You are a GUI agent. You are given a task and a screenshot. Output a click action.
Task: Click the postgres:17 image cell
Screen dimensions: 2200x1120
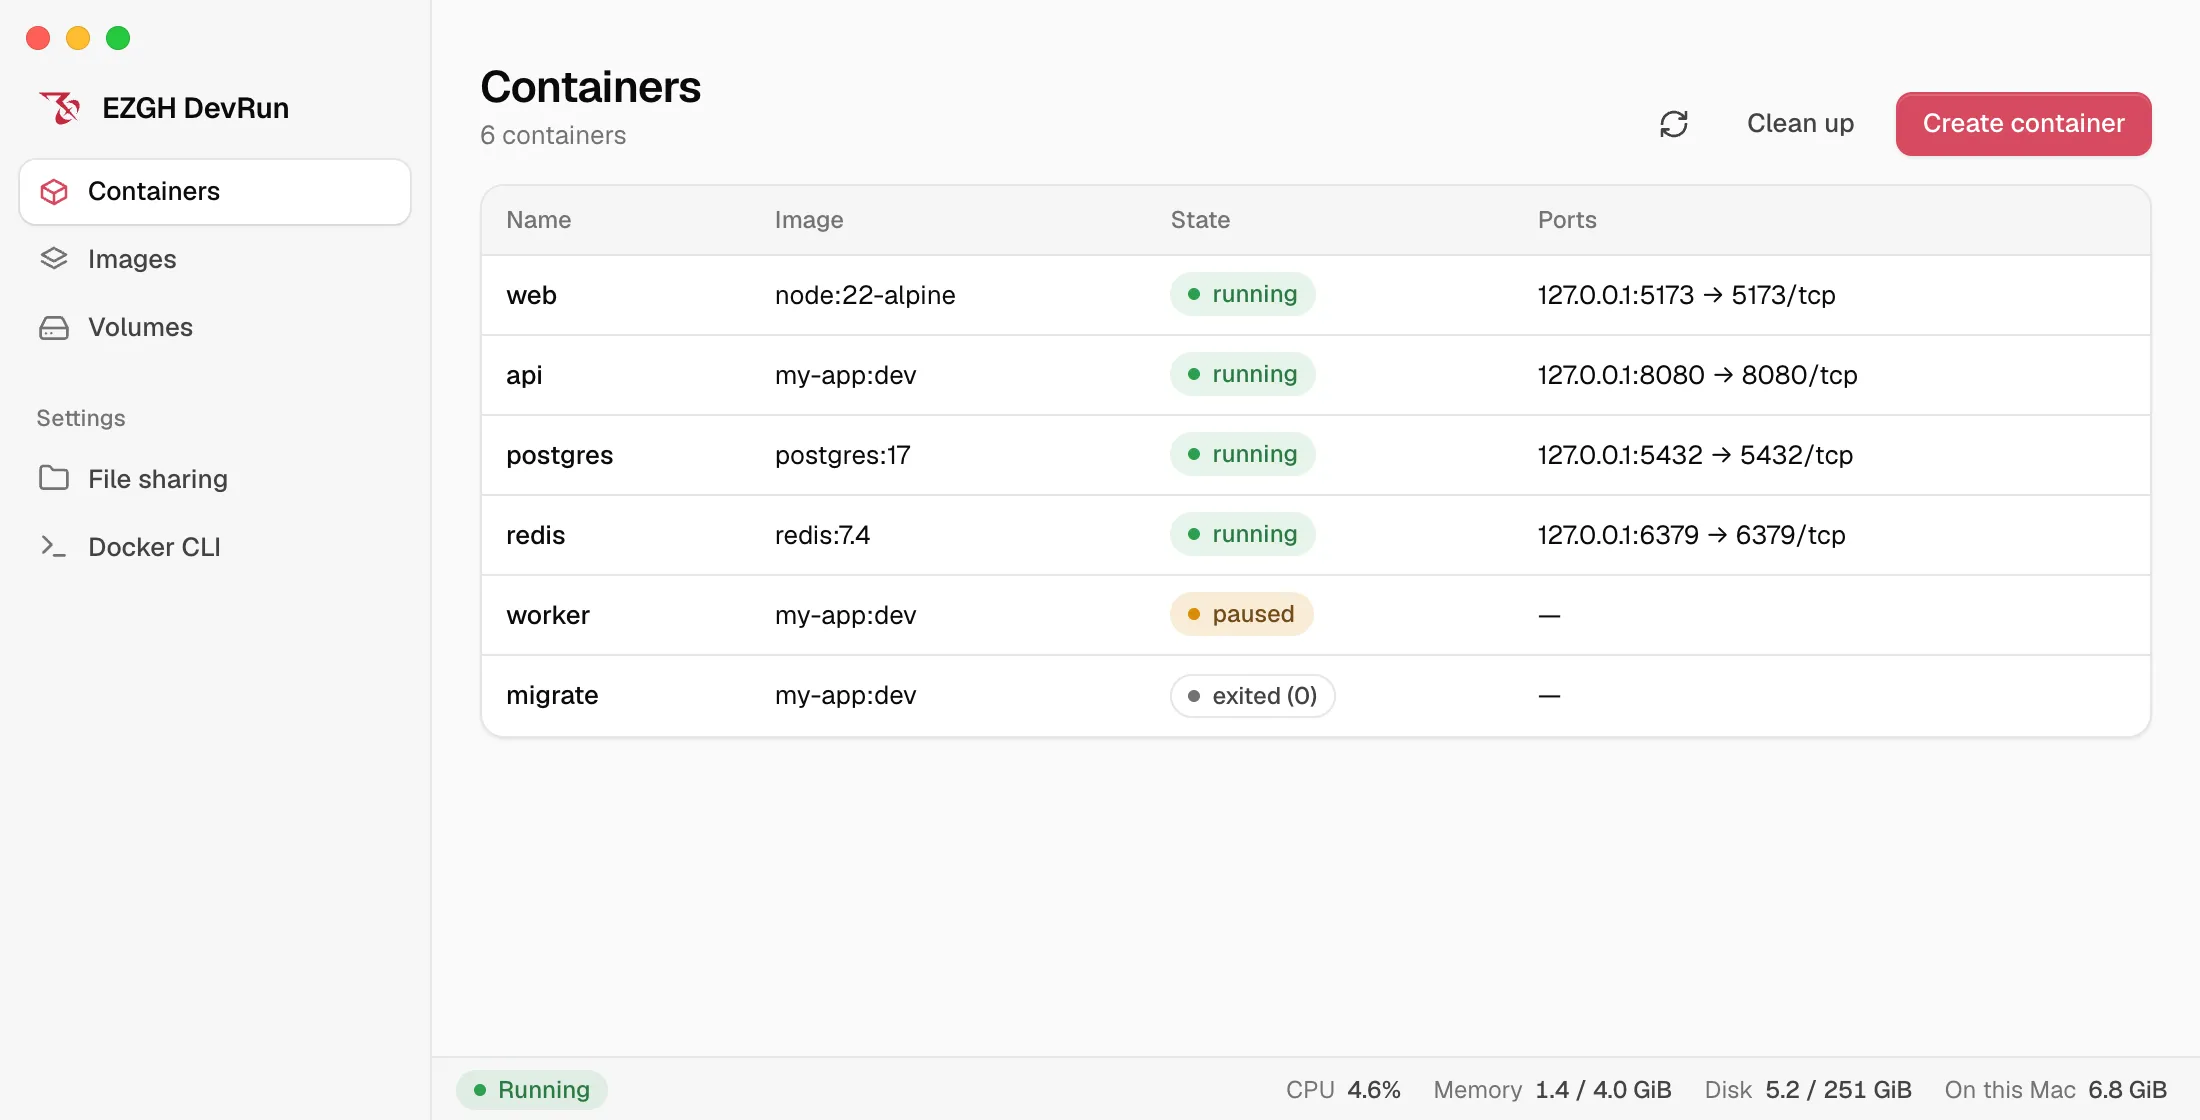(x=842, y=455)
